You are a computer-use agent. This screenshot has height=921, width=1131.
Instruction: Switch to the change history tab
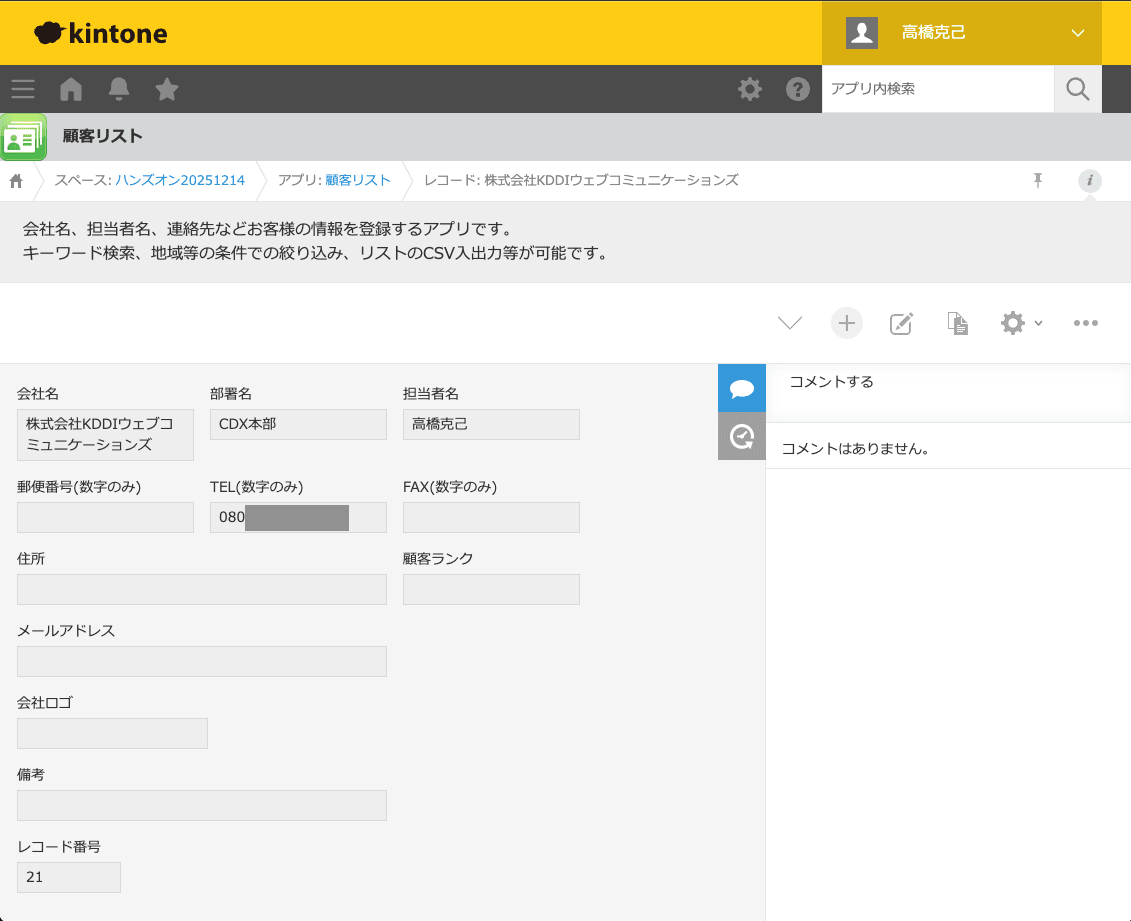(741, 435)
